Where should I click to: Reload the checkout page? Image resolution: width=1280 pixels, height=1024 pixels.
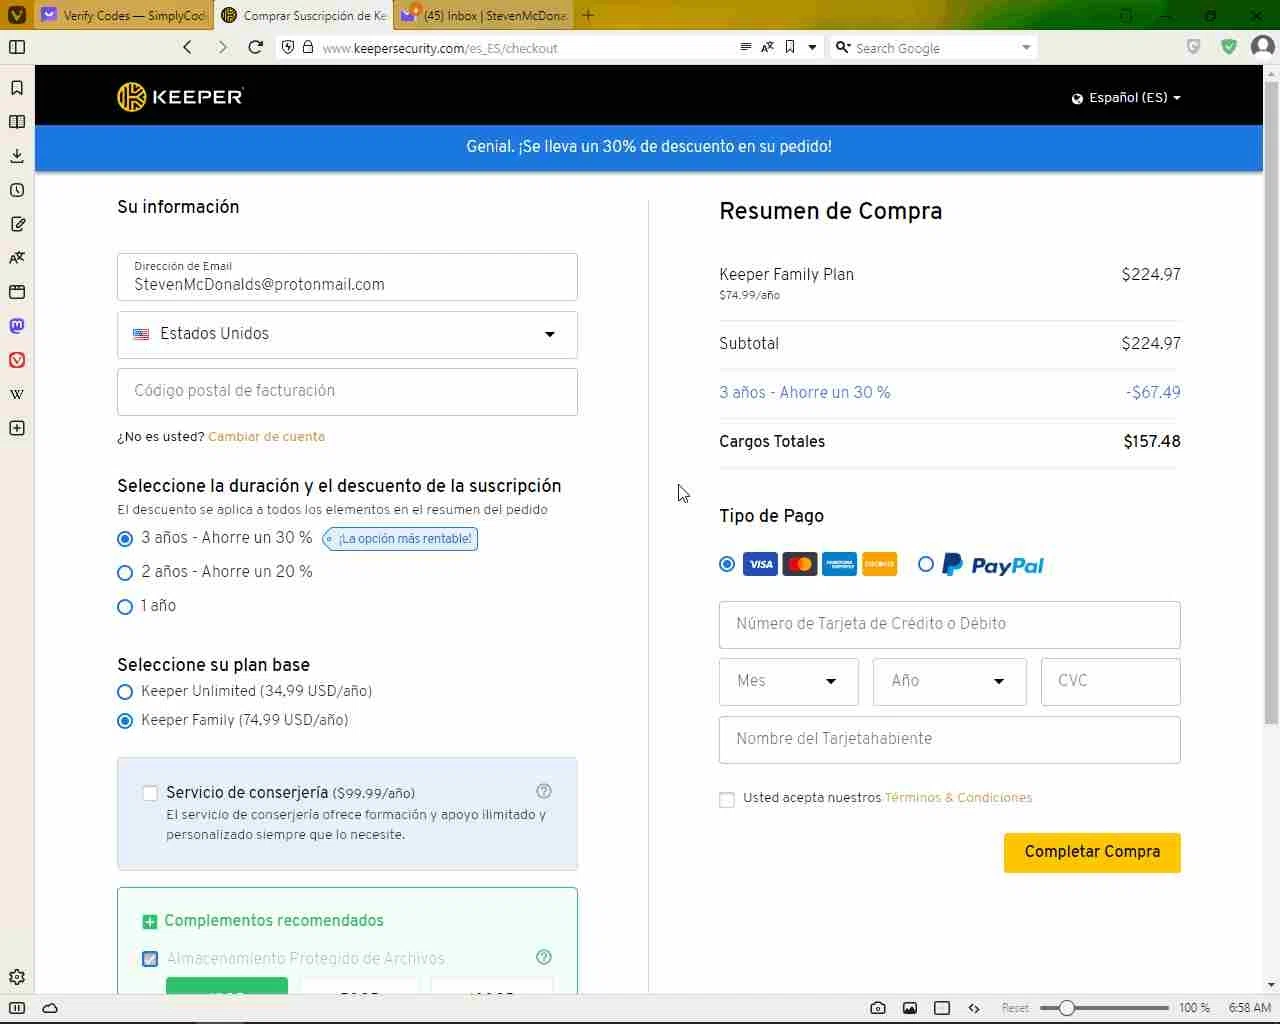click(x=256, y=47)
